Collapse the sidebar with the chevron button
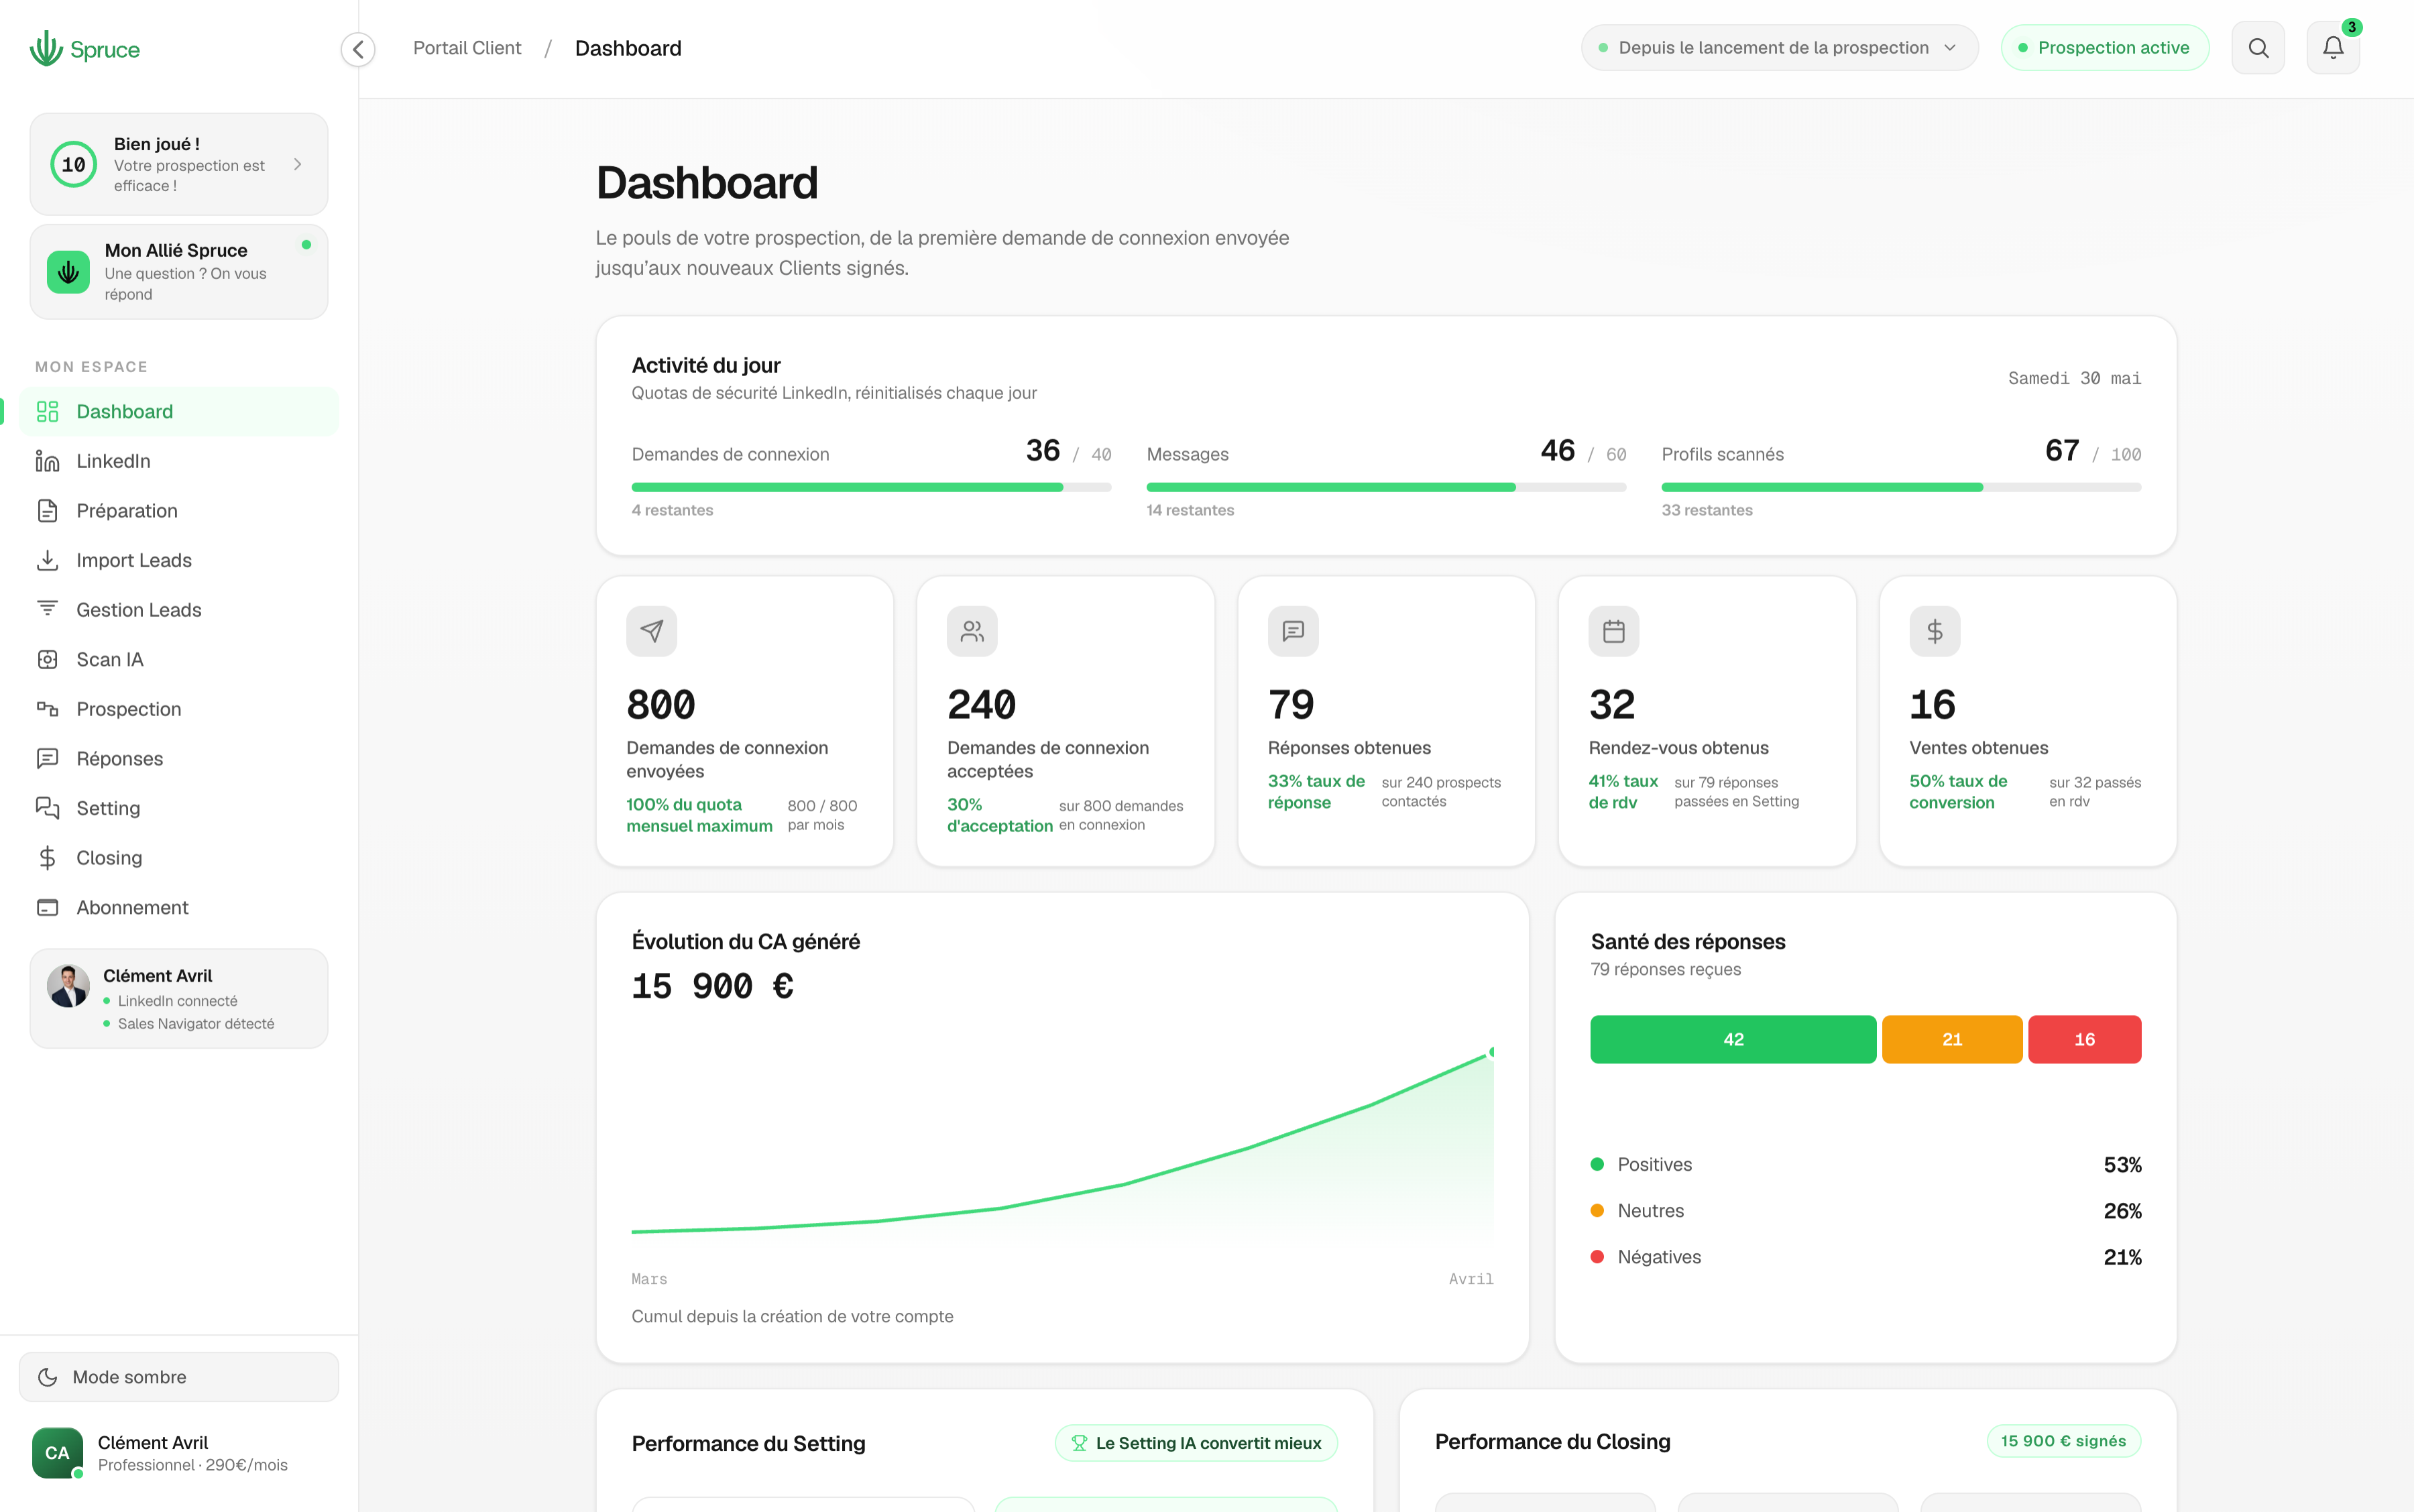 (358, 49)
